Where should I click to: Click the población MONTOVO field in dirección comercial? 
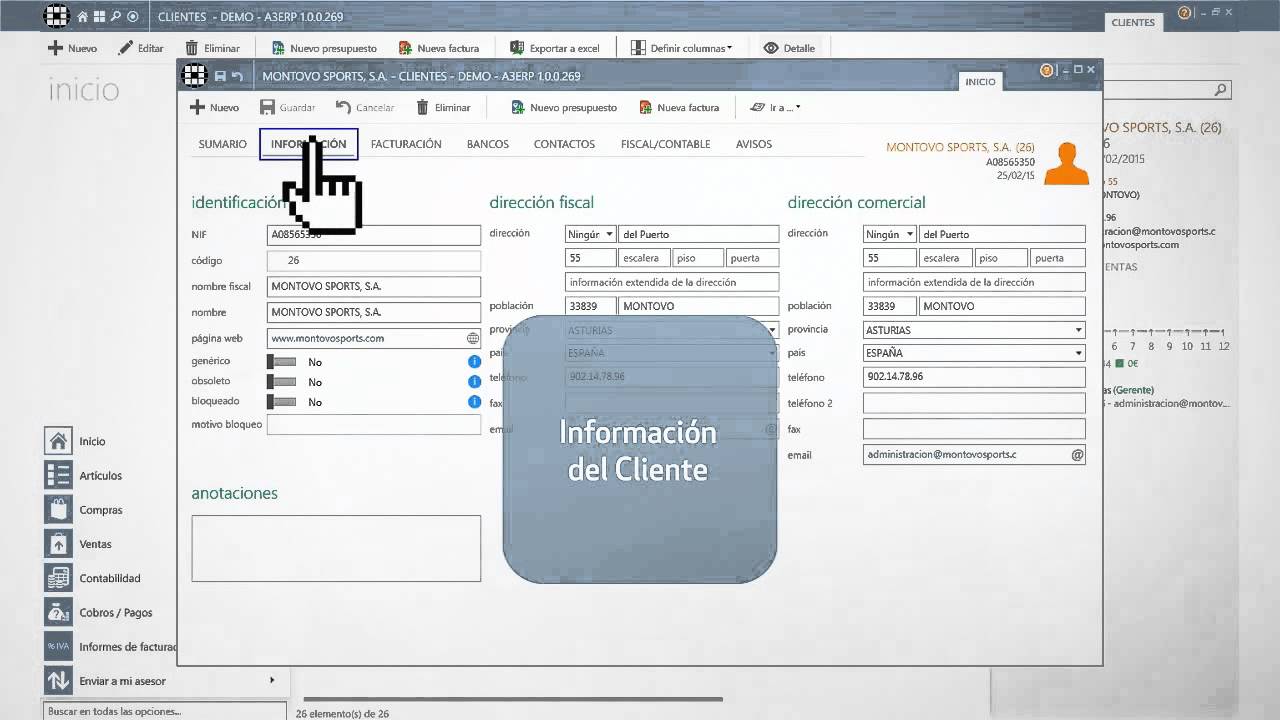[x=1002, y=306]
